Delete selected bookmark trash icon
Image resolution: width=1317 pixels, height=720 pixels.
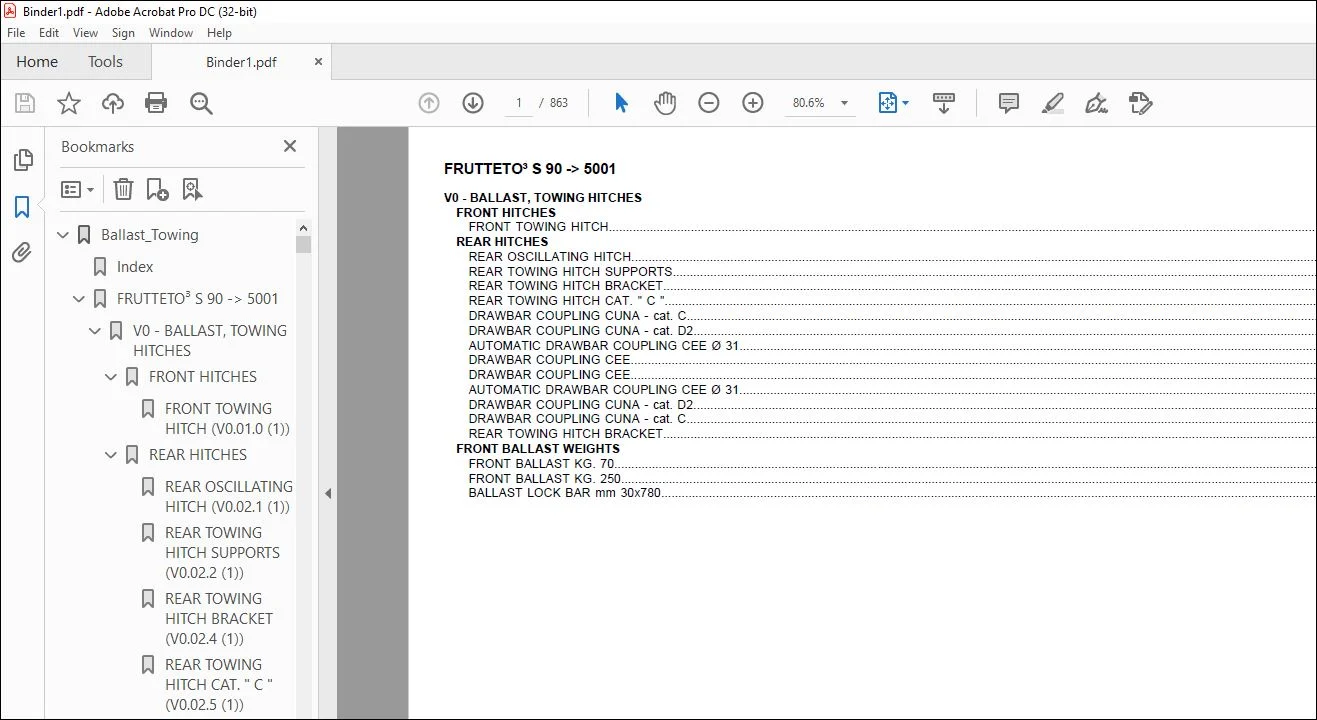123,189
